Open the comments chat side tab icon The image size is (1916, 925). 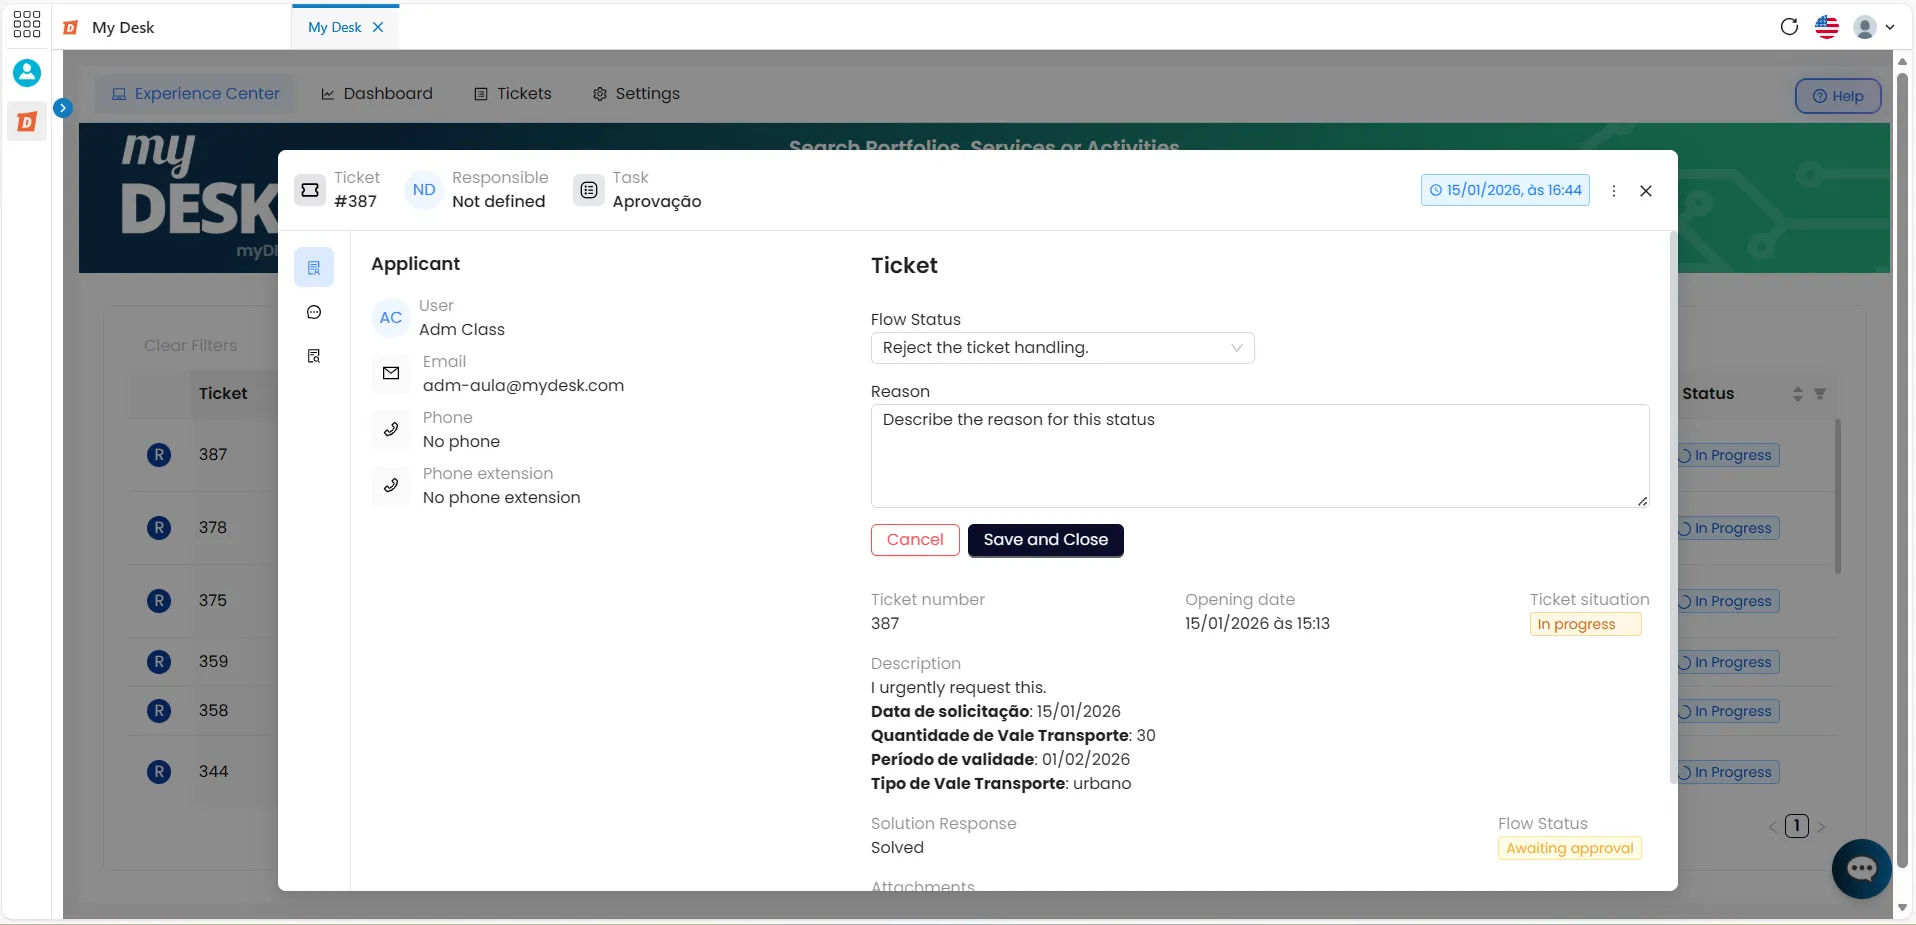[x=314, y=312]
